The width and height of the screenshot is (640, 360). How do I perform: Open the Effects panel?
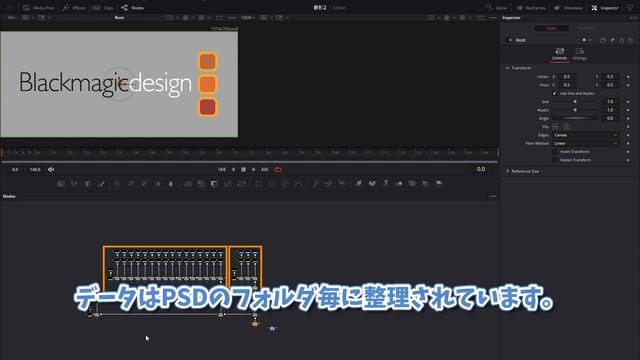[73, 8]
